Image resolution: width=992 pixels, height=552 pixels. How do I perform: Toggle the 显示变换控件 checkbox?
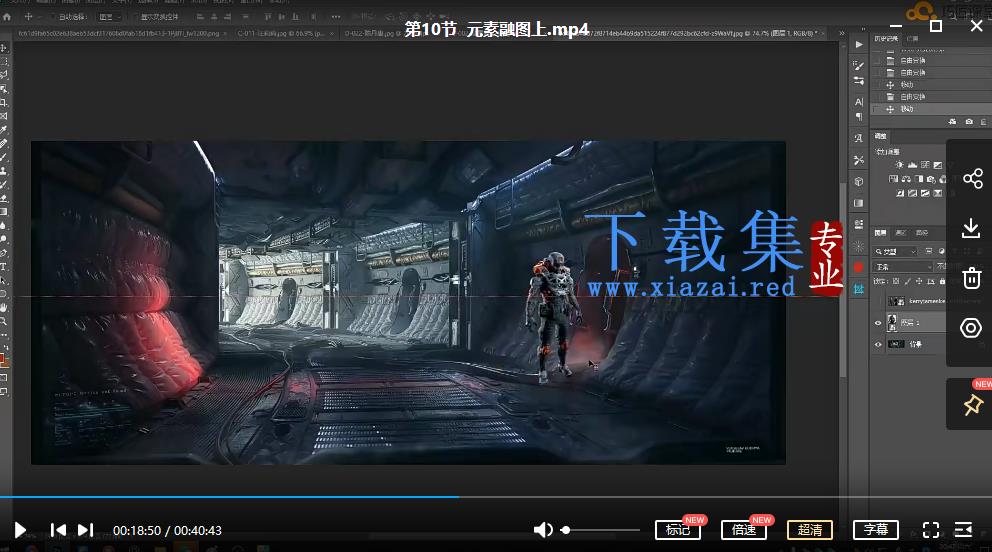135,17
